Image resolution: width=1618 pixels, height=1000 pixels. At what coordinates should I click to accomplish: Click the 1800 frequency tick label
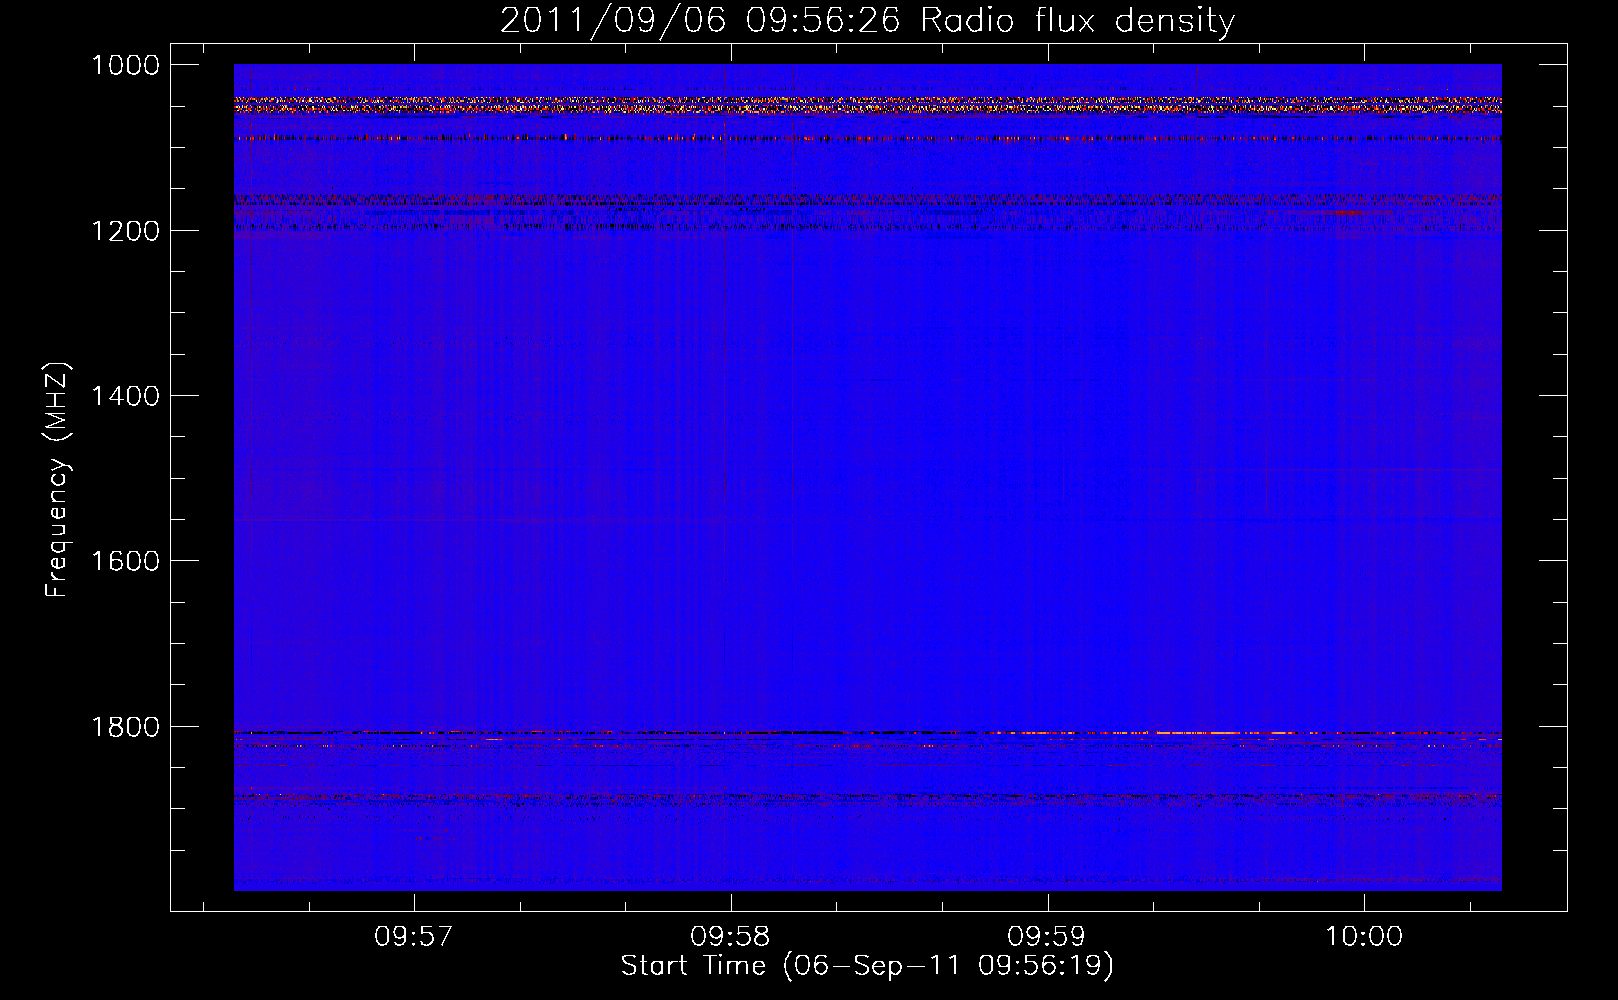pos(125,727)
